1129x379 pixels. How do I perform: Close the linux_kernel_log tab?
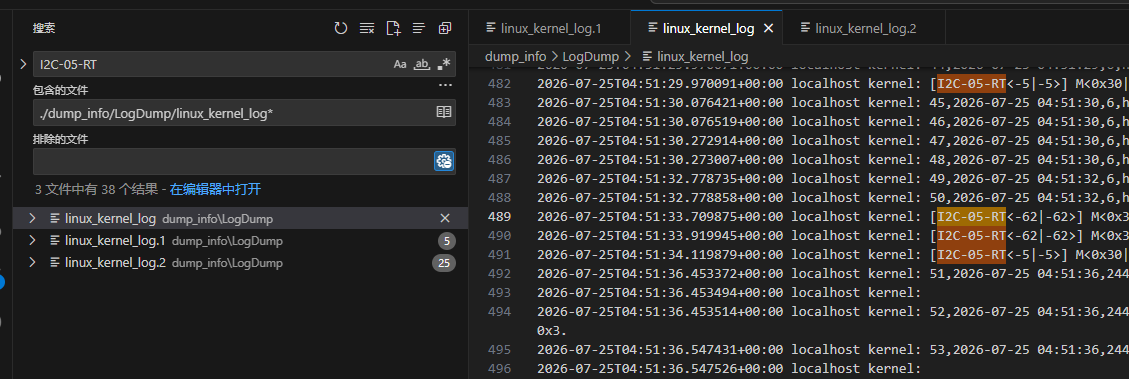point(768,29)
